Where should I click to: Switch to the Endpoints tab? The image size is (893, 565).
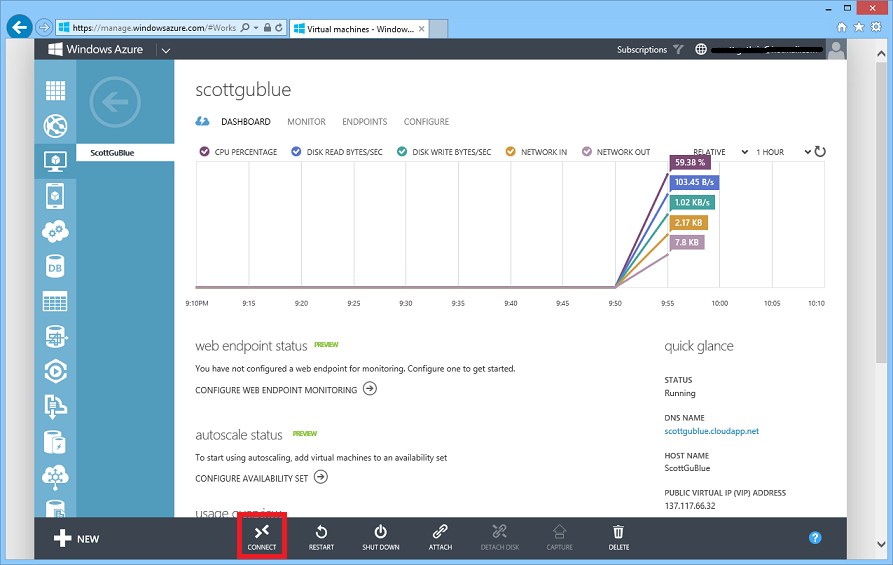[x=364, y=122]
